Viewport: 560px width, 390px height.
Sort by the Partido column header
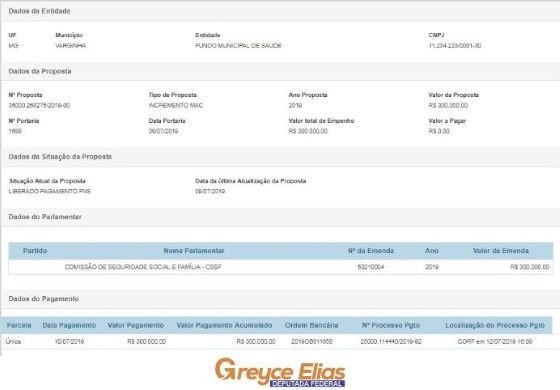[x=35, y=251]
